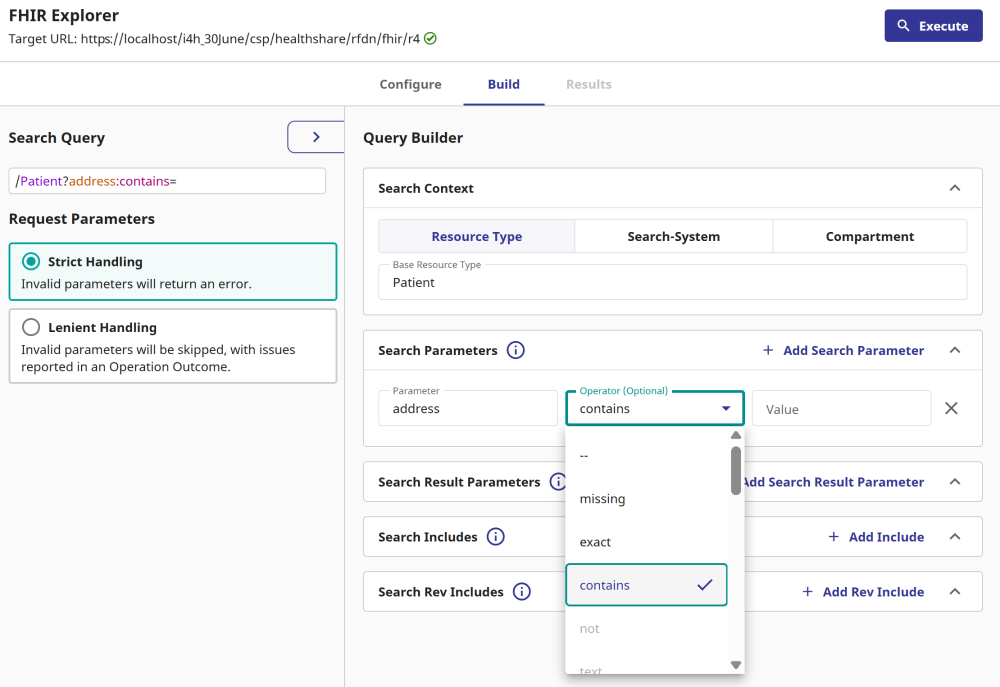This screenshot has height=687, width=1000.
Task: Click the Query Builder heading
Action: (x=413, y=138)
